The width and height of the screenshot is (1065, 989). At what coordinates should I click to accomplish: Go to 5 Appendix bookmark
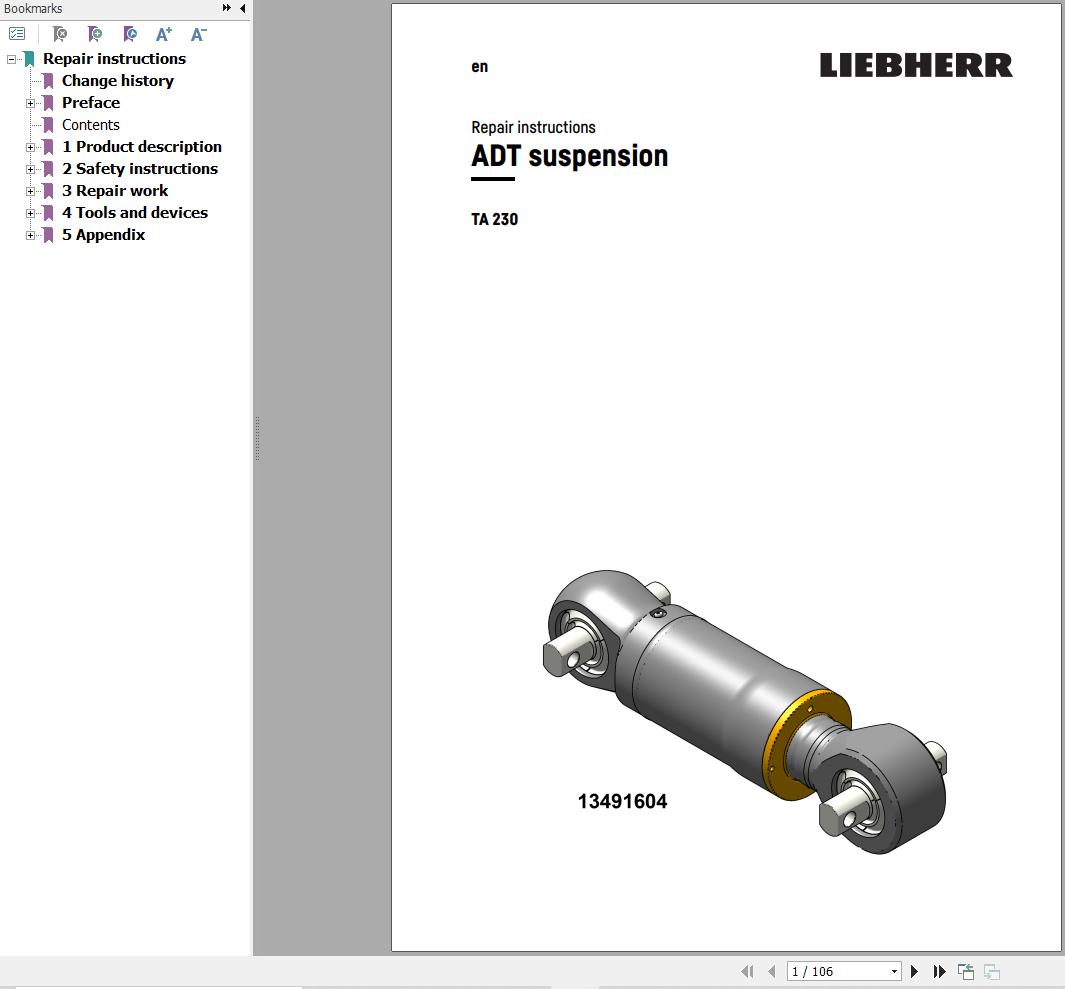[103, 234]
